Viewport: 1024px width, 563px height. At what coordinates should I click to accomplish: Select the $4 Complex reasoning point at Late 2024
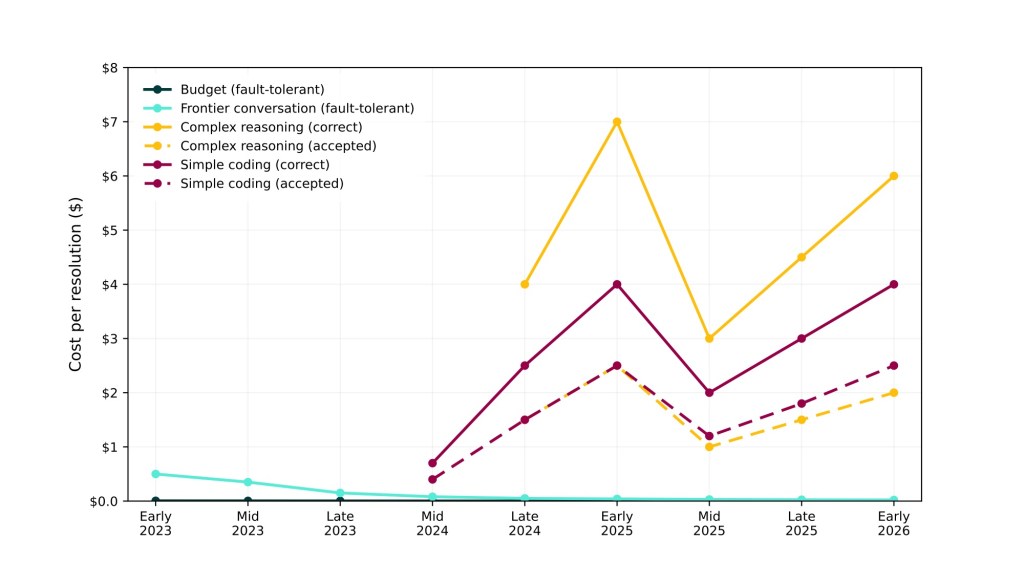524,285
